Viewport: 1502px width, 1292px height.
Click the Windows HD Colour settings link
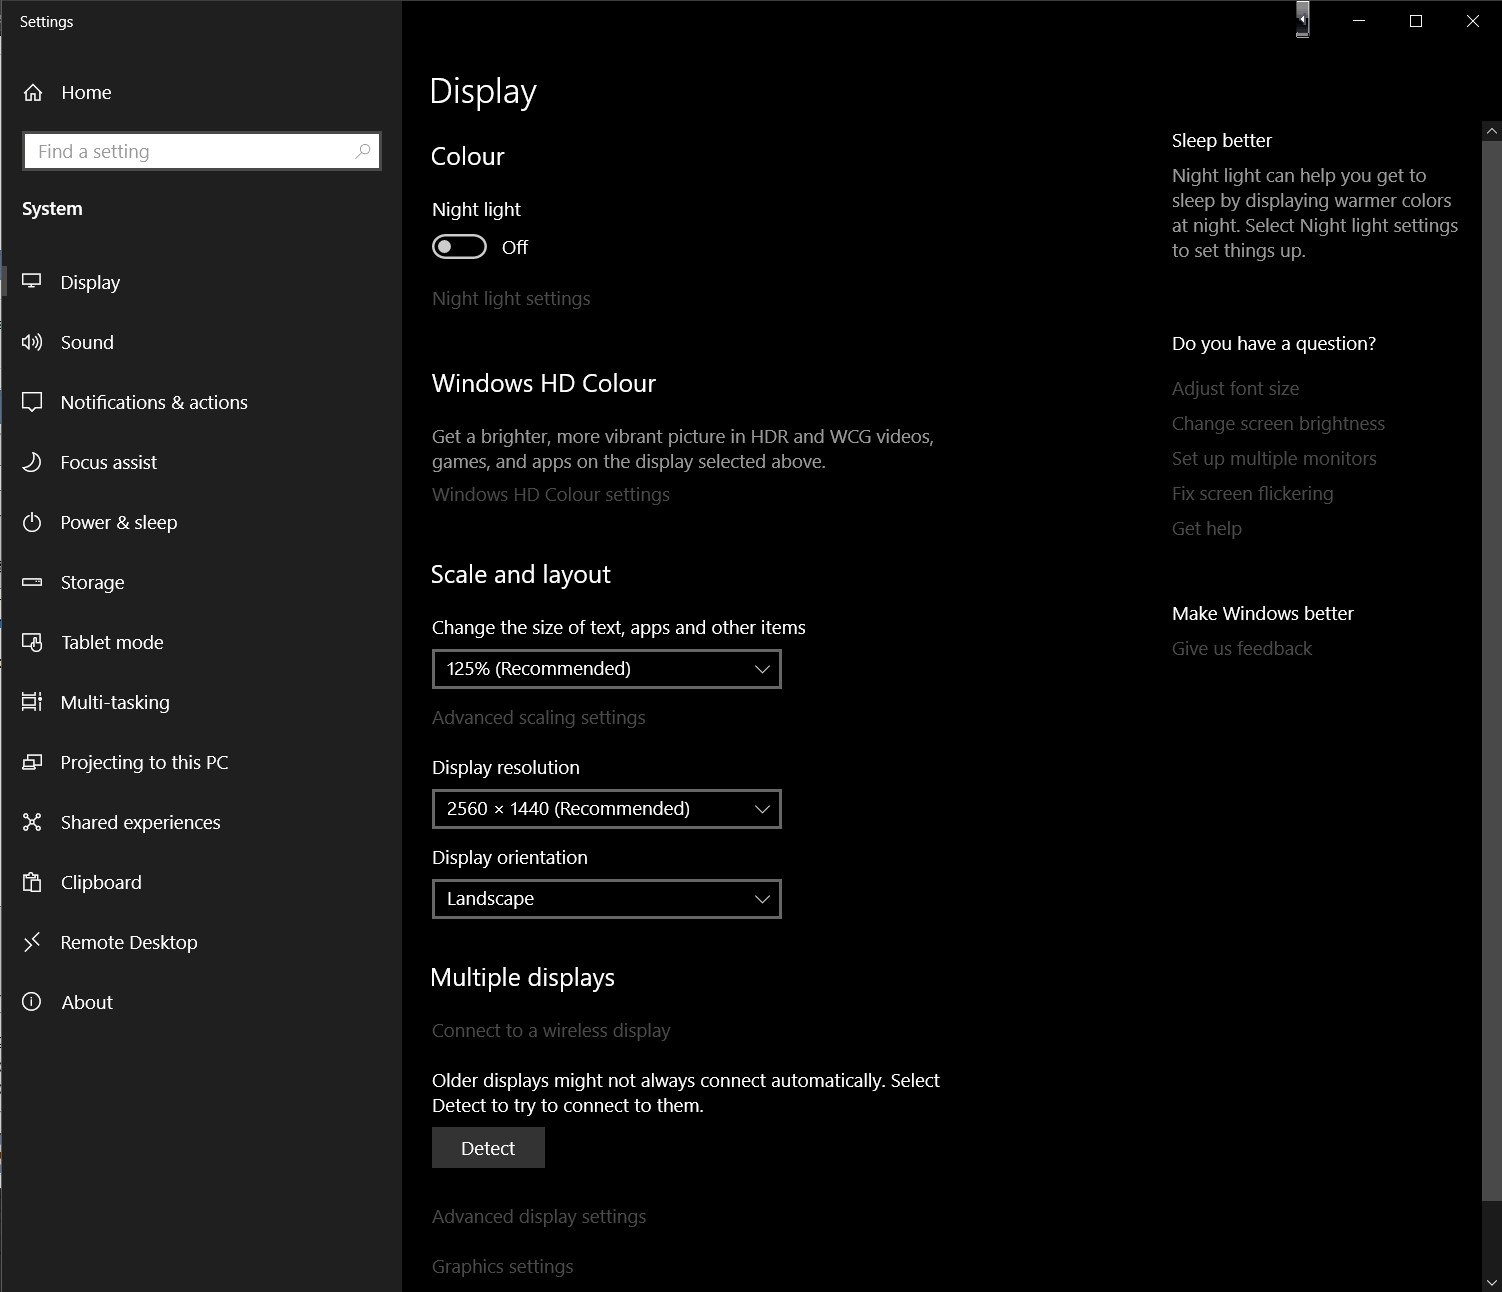coord(551,494)
